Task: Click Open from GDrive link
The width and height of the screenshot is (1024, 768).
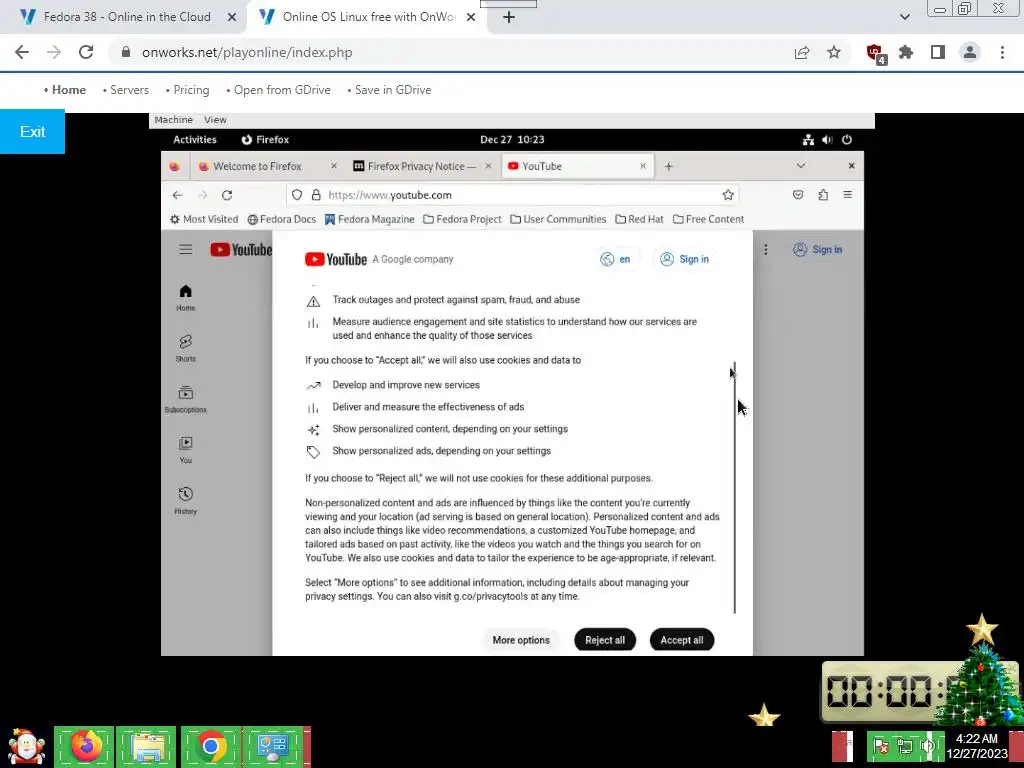Action: point(282,90)
